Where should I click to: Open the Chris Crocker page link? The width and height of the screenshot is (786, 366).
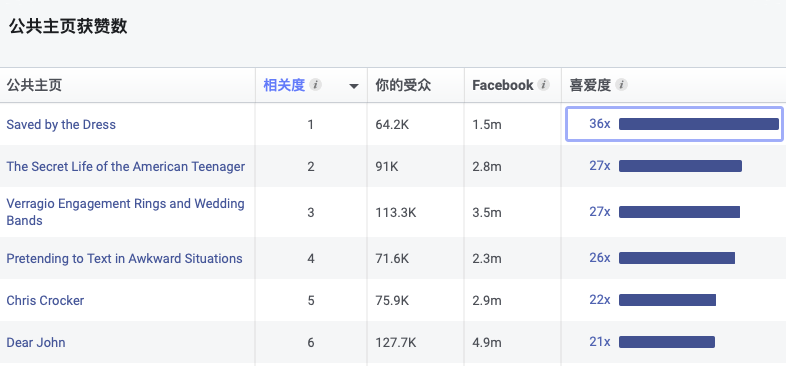click(45, 300)
